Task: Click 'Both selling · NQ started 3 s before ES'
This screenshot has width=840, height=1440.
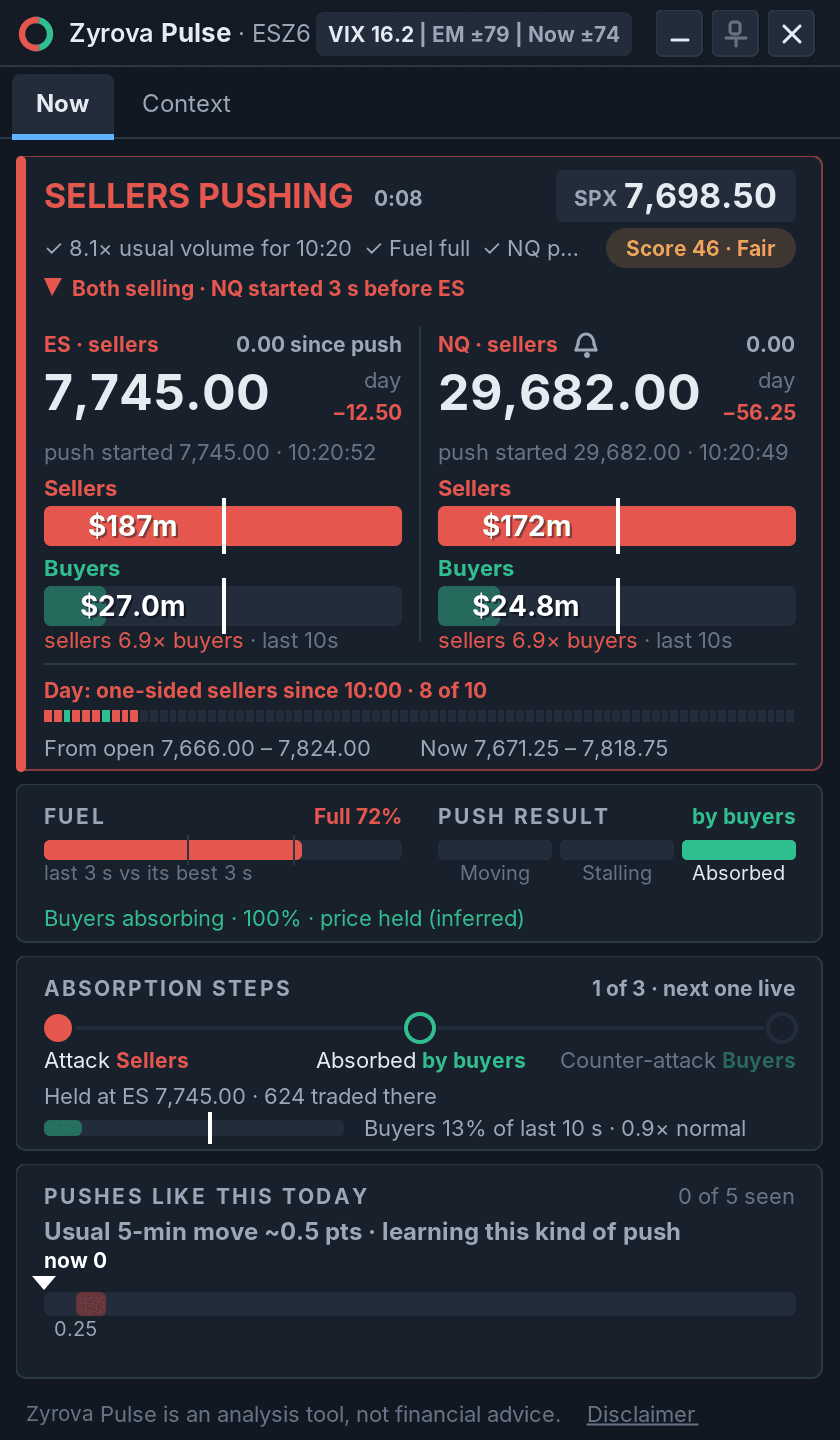Action: click(268, 288)
